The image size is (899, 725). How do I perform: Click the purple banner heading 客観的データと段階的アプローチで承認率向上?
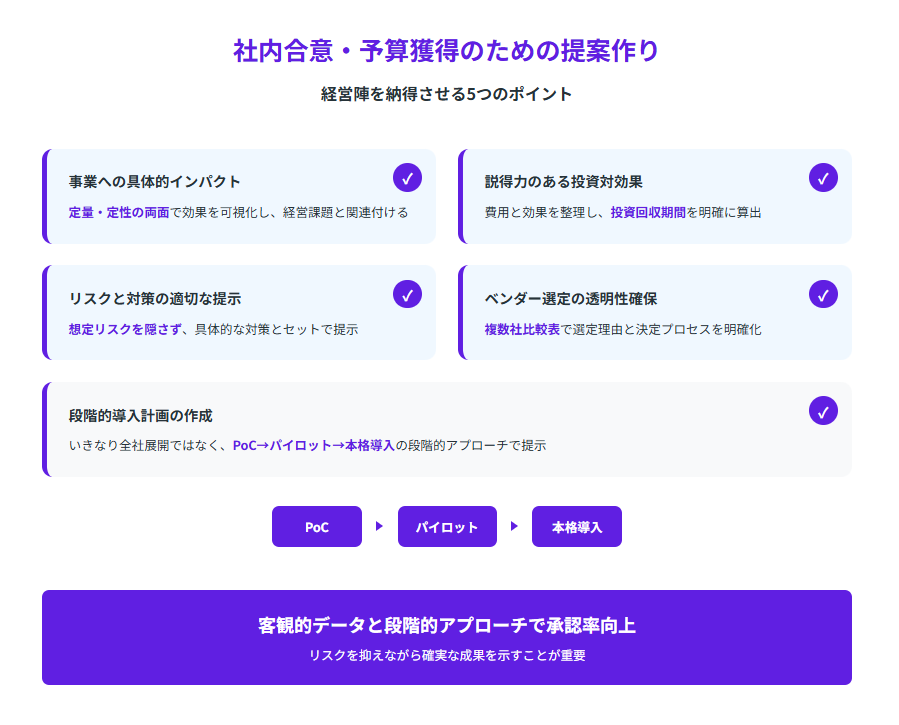click(446, 626)
